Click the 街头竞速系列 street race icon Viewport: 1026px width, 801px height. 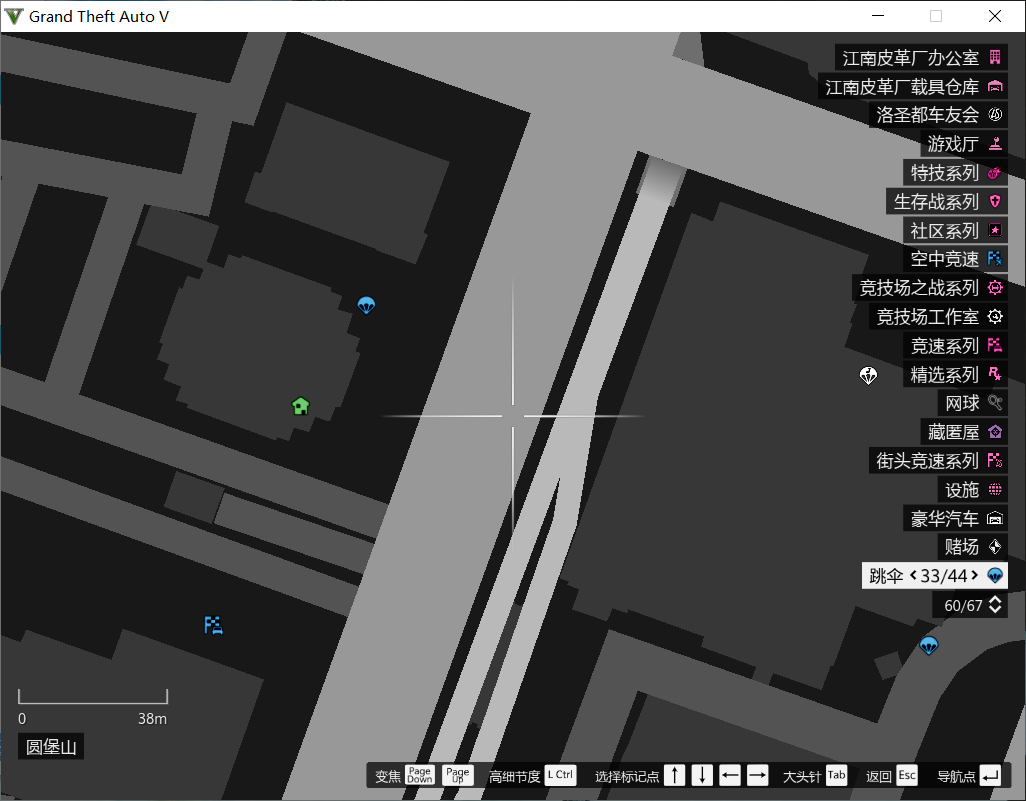click(x=995, y=461)
